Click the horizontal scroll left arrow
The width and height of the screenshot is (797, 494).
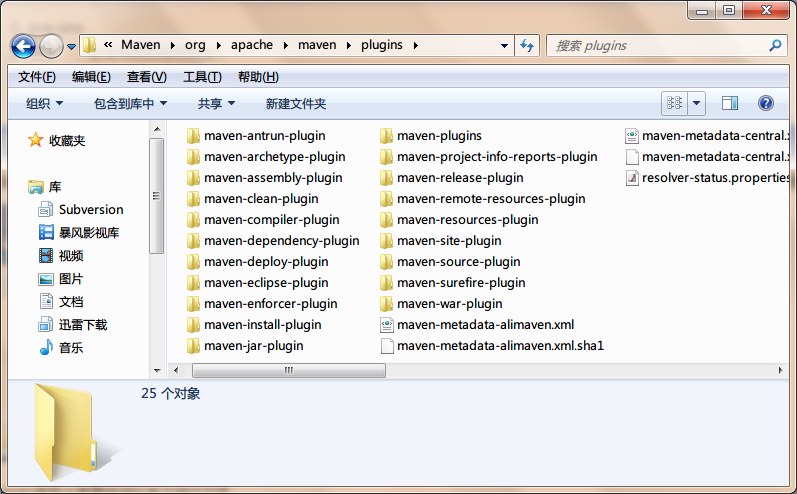176,370
